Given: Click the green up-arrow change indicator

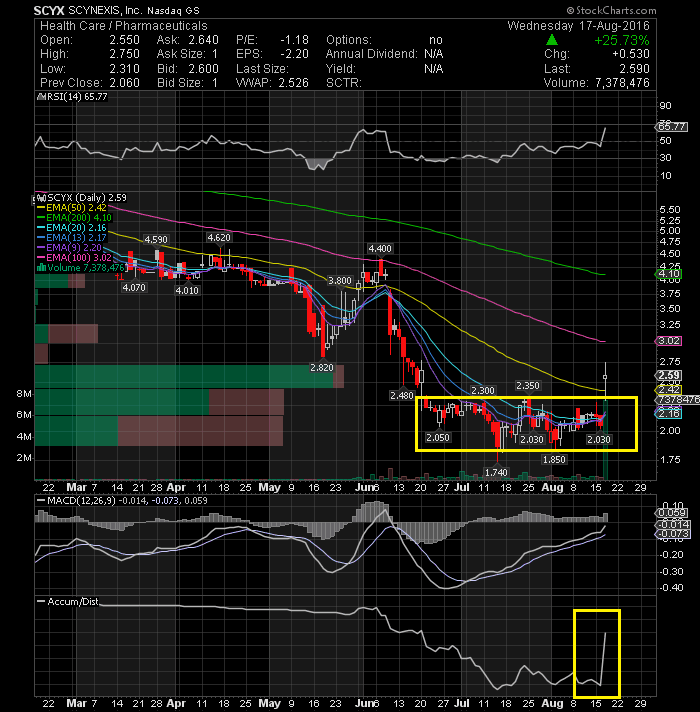Looking at the screenshot, I should [x=552, y=40].
